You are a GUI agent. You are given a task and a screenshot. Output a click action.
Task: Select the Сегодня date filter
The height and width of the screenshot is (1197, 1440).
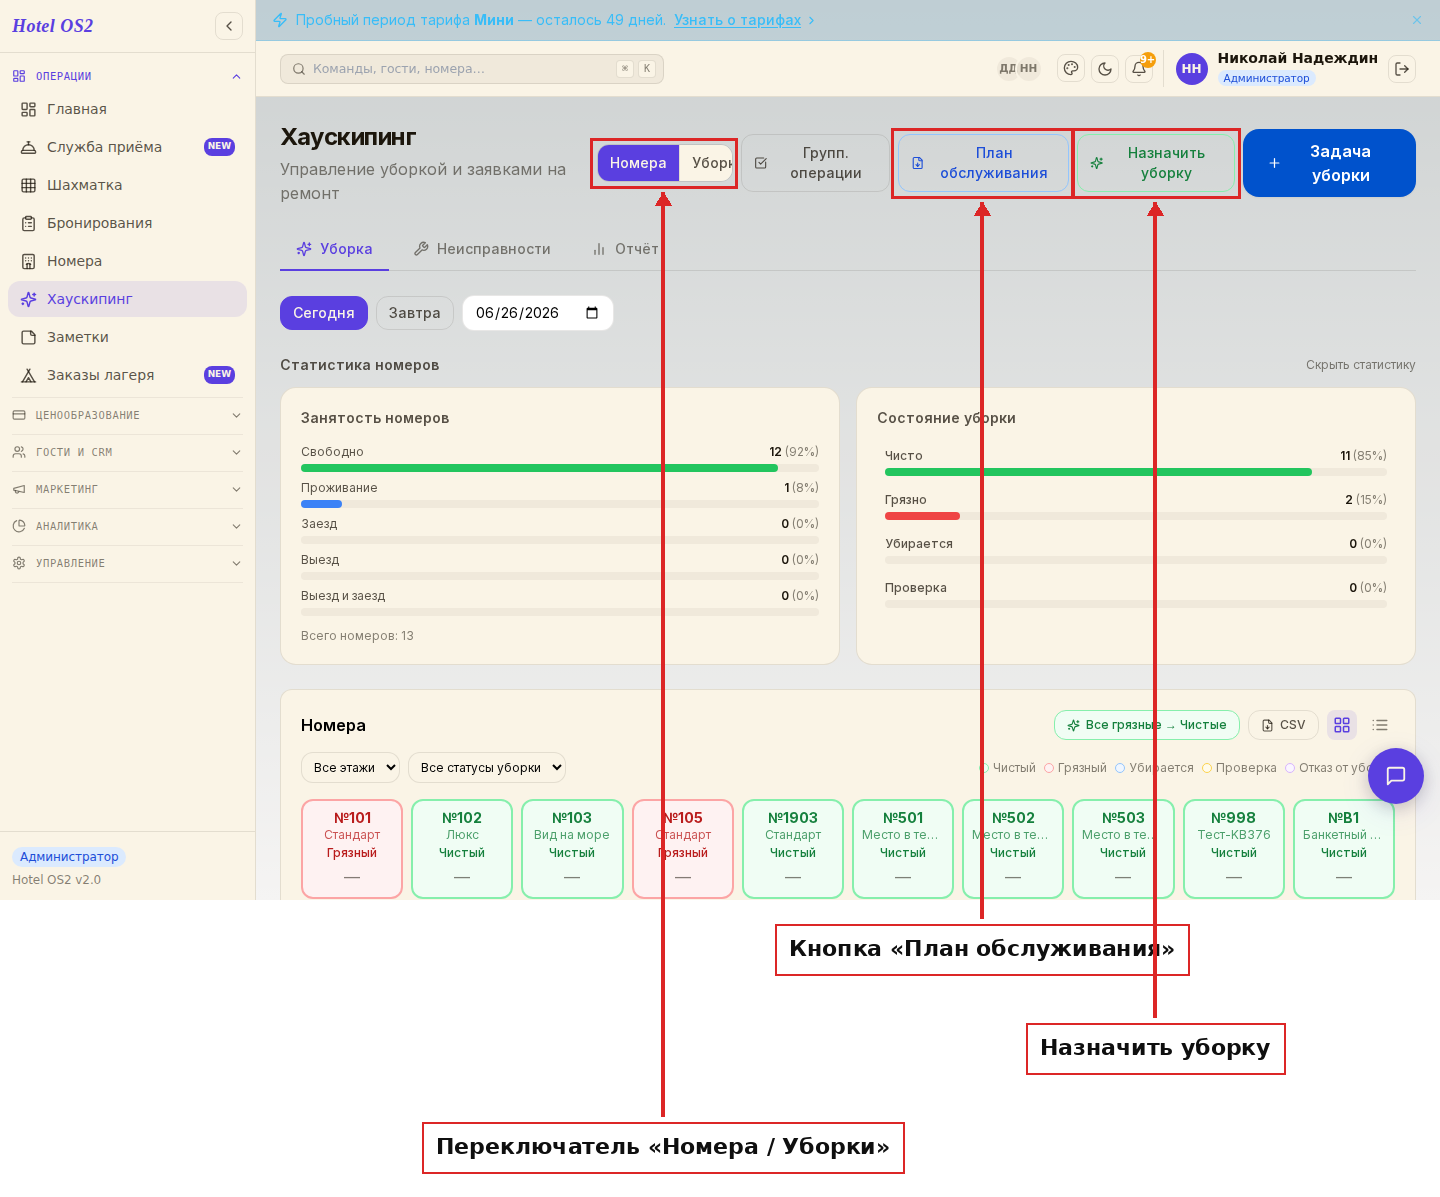(324, 313)
